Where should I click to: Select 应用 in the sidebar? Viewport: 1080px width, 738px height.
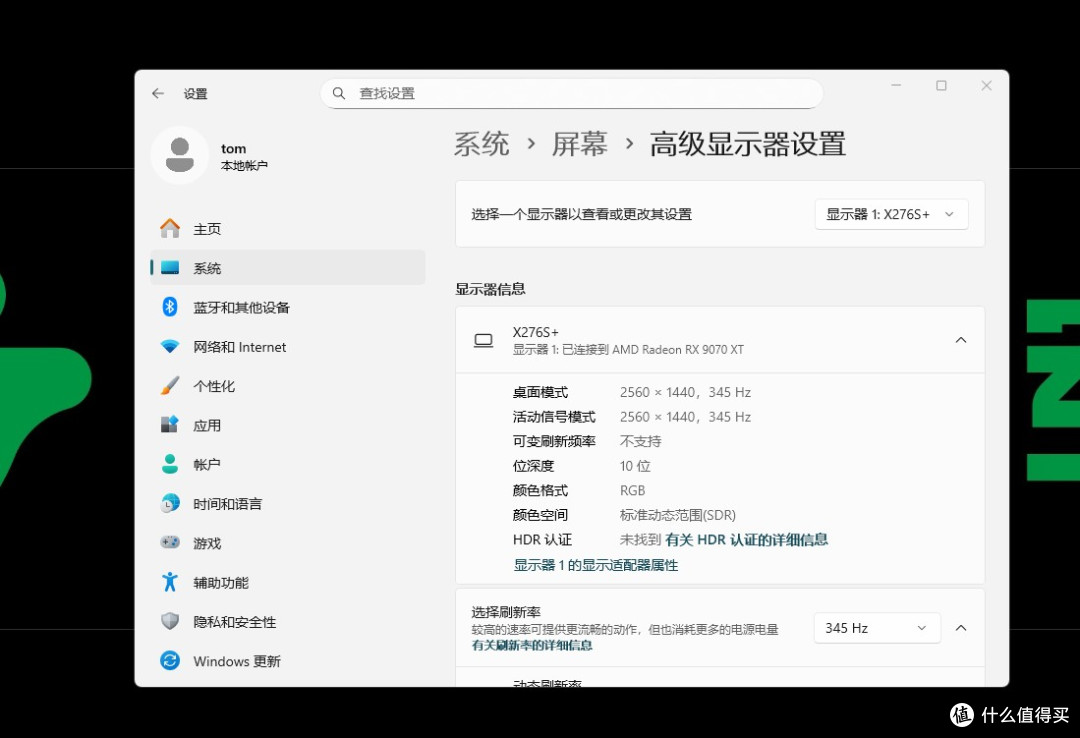click(x=288, y=424)
